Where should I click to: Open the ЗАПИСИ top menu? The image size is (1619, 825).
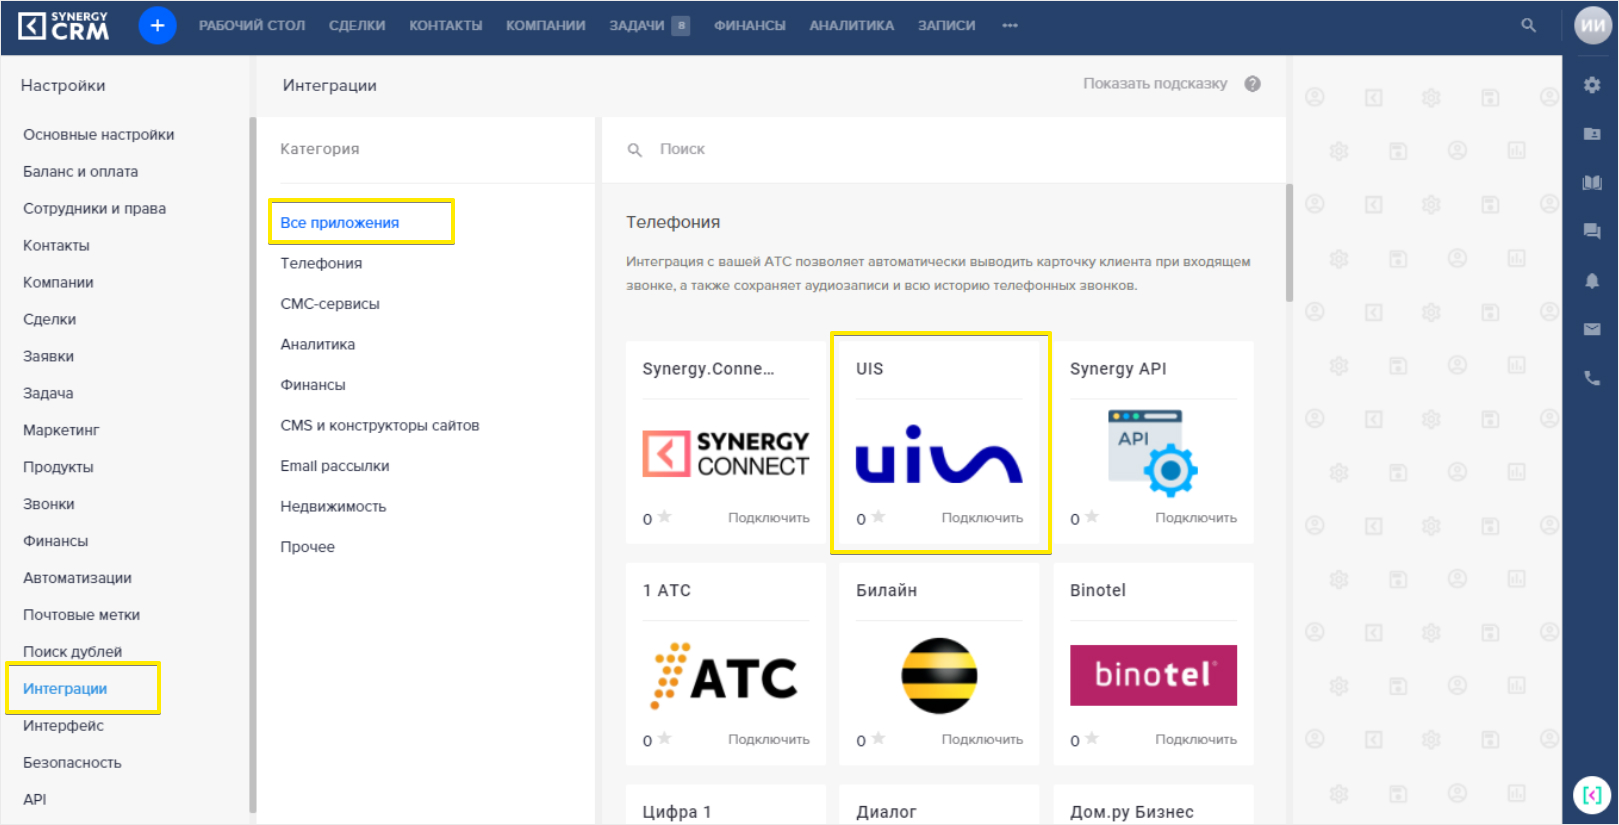pyautogui.click(x=946, y=26)
